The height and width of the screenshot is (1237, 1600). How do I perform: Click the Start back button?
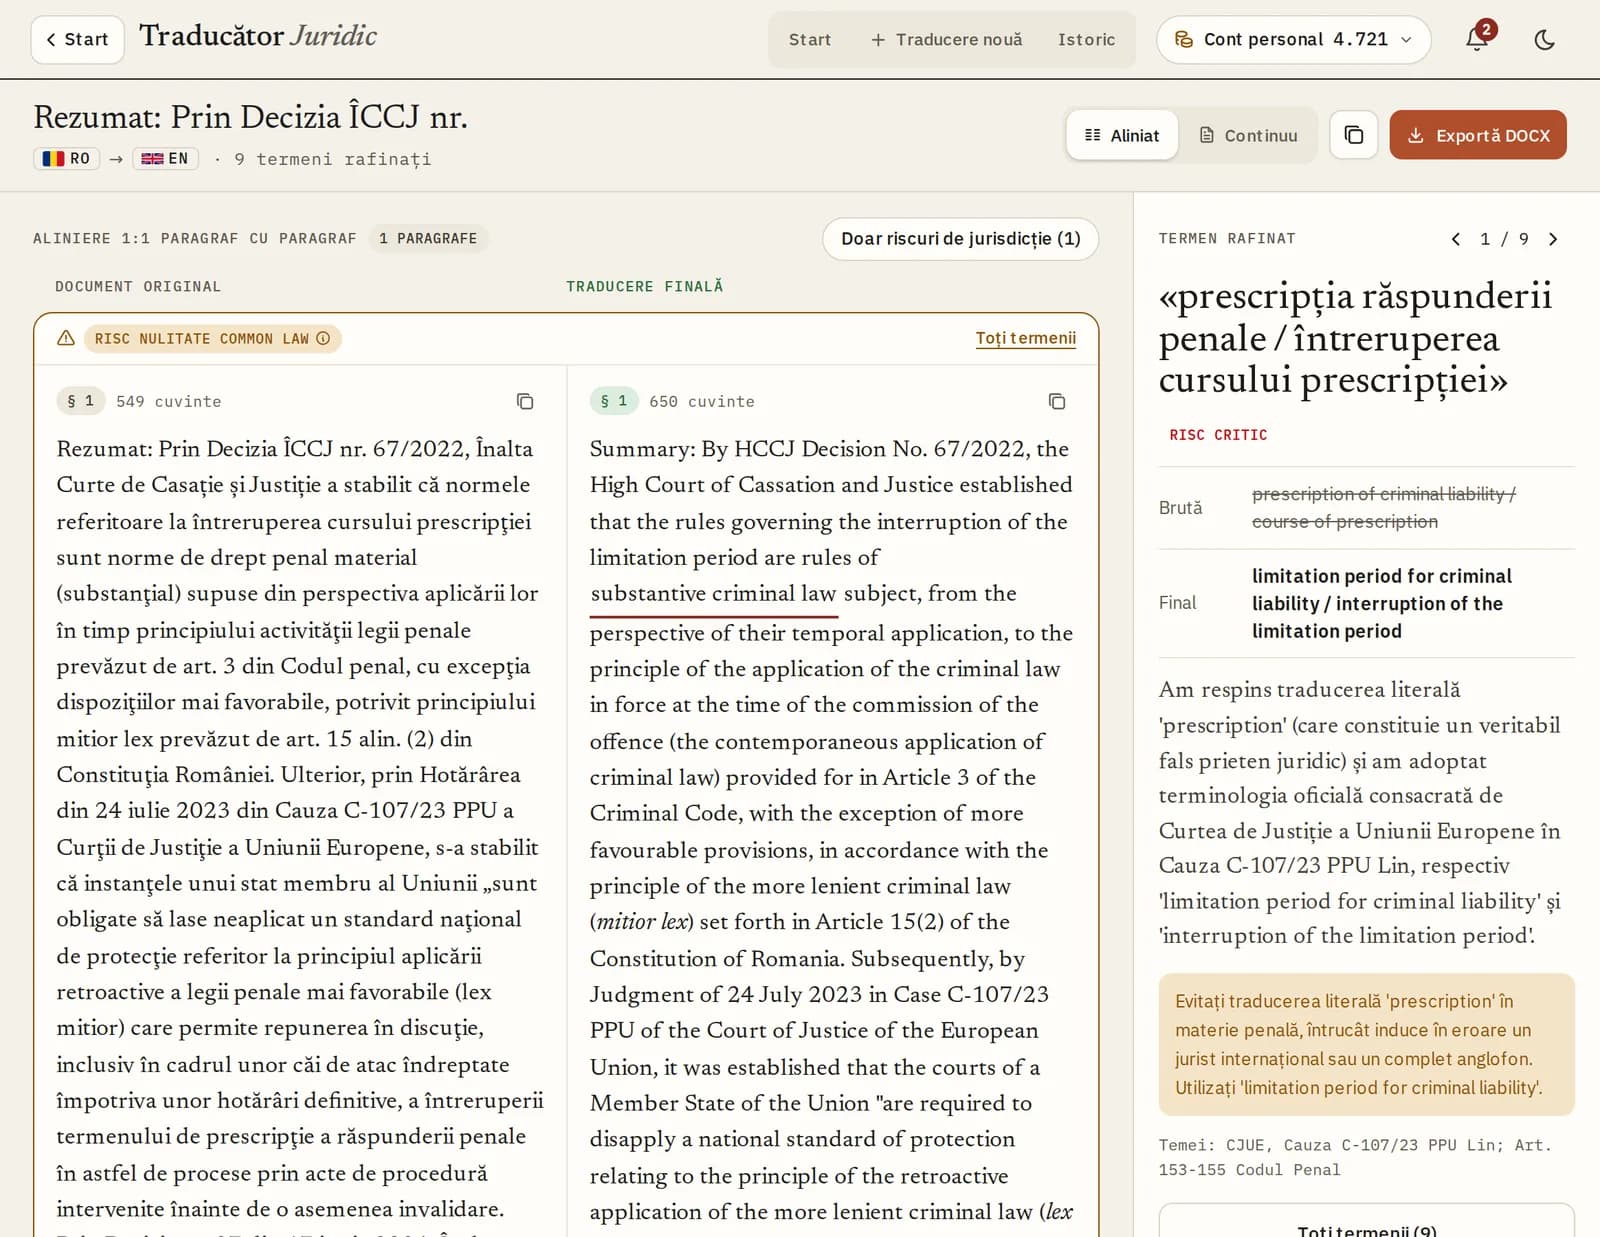point(77,40)
